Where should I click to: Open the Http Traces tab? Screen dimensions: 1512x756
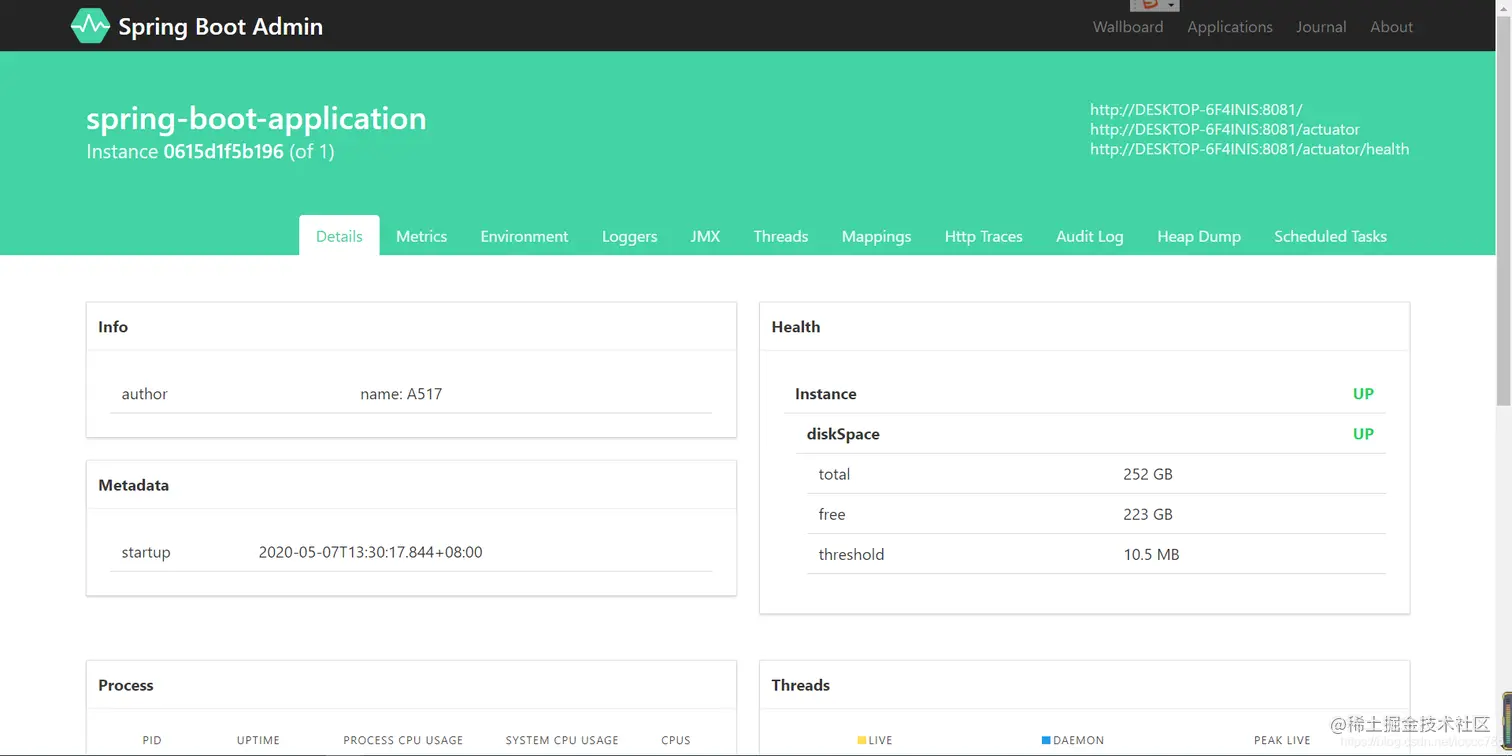click(x=983, y=236)
